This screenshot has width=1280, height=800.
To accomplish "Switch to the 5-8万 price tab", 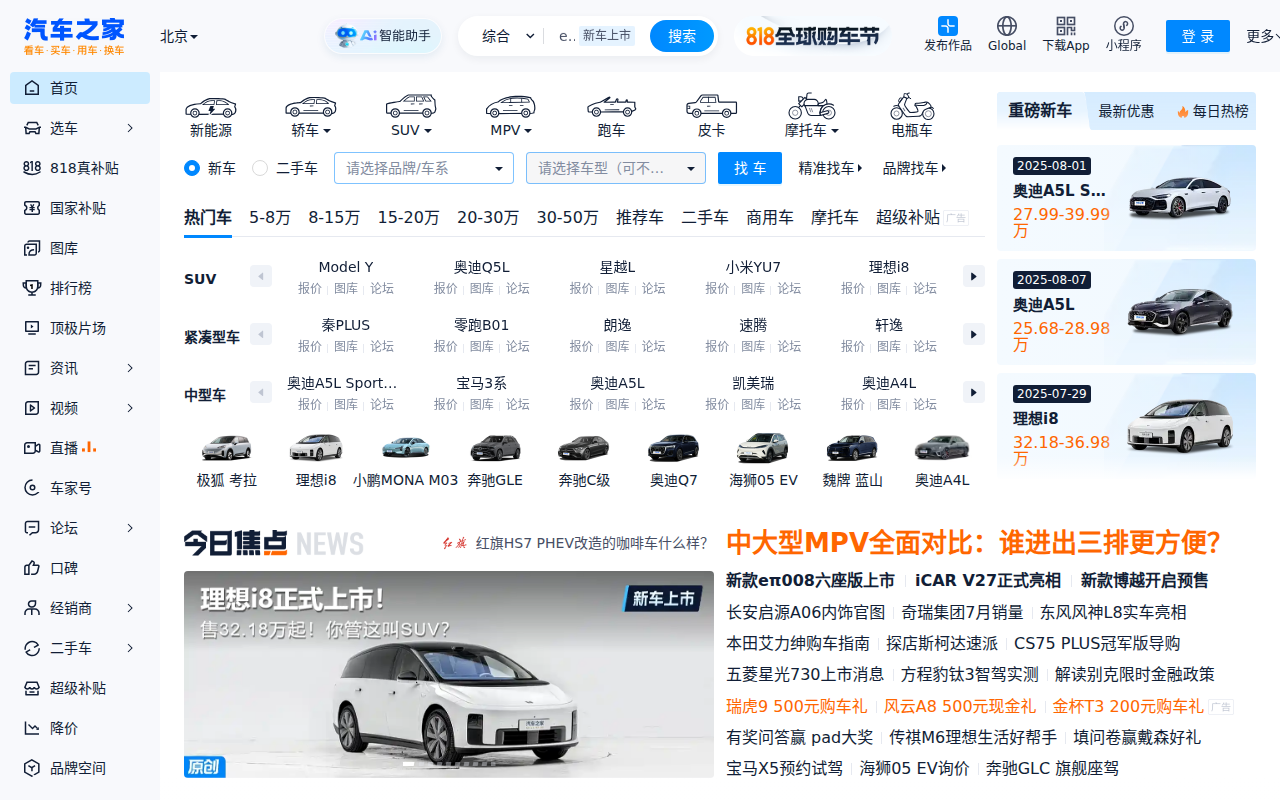I will (x=270, y=217).
